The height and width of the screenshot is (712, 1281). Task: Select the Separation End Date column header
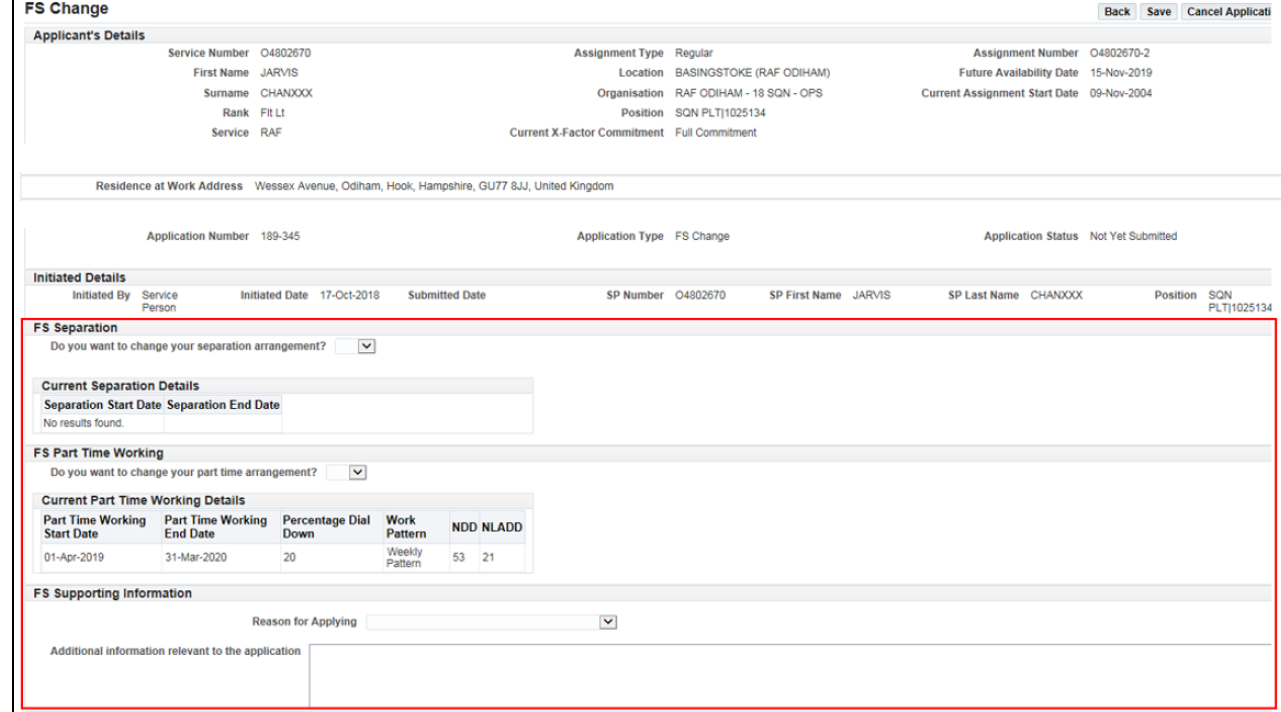[223, 405]
